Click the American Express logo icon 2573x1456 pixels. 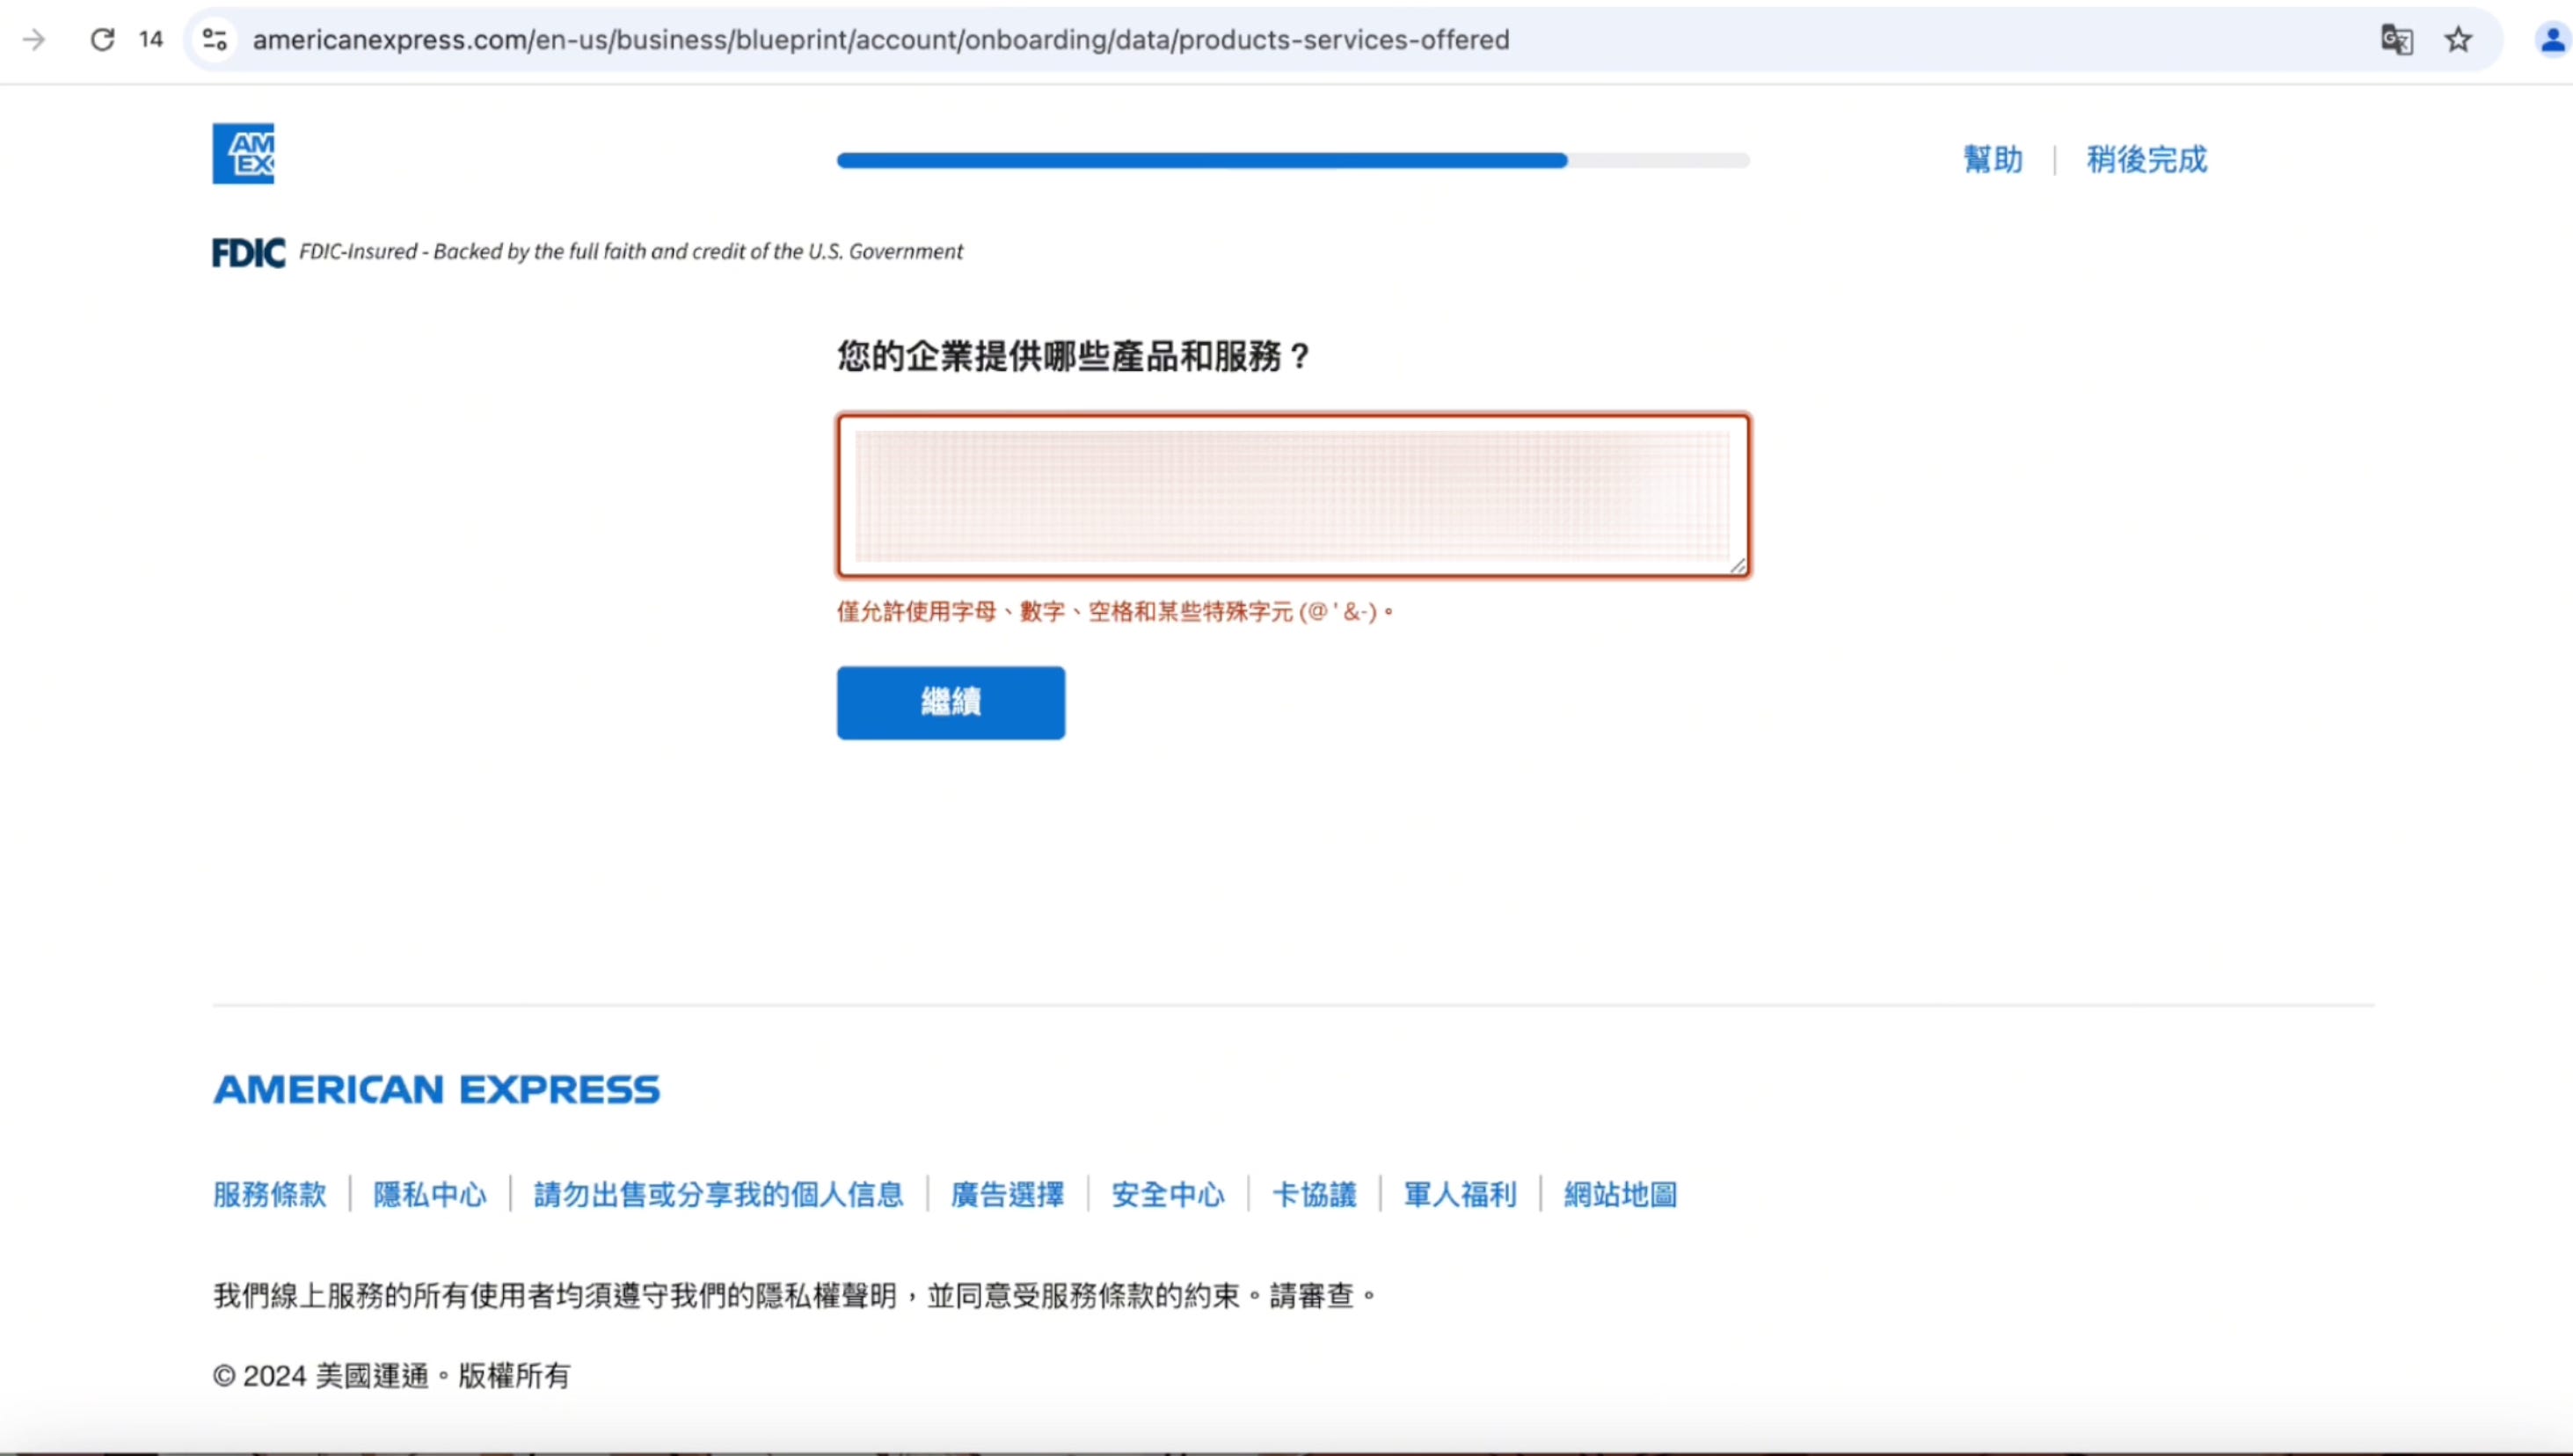click(x=243, y=153)
